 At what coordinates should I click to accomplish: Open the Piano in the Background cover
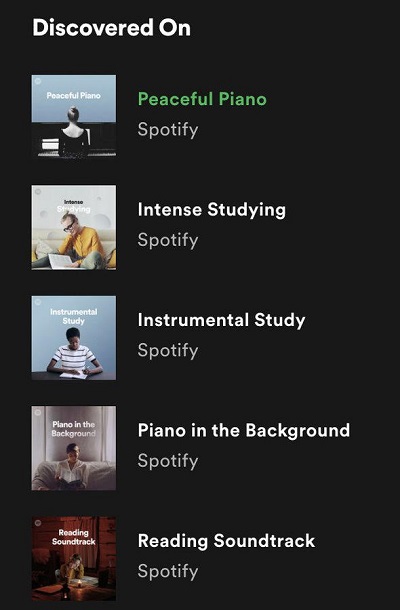pos(74,448)
